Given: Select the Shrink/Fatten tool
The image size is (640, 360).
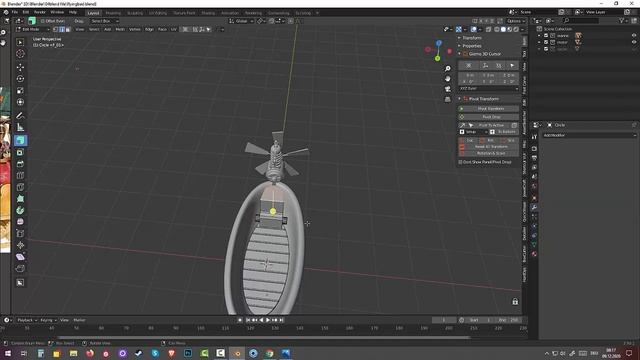Looking at the screenshot, I should click(20, 245).
